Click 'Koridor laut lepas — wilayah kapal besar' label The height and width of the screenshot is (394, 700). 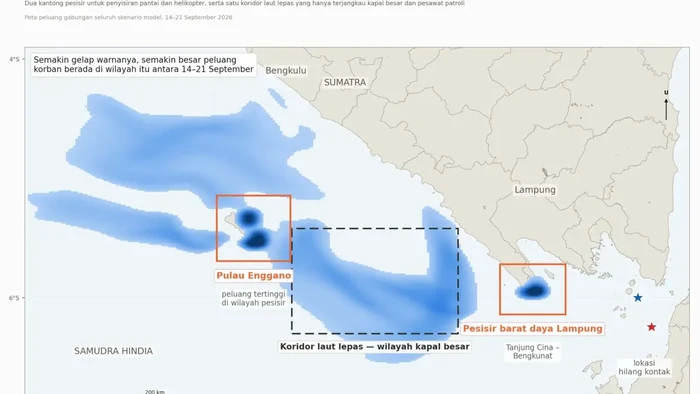(375, 347)
